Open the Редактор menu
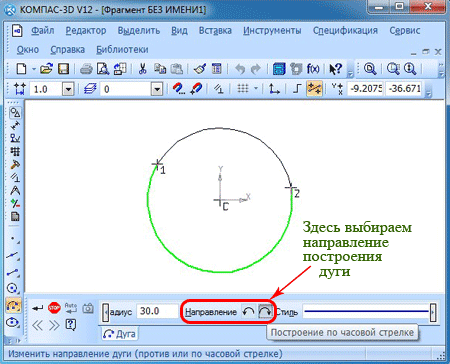The height and width of the screenshot is (364, 450). coord(86,31)
